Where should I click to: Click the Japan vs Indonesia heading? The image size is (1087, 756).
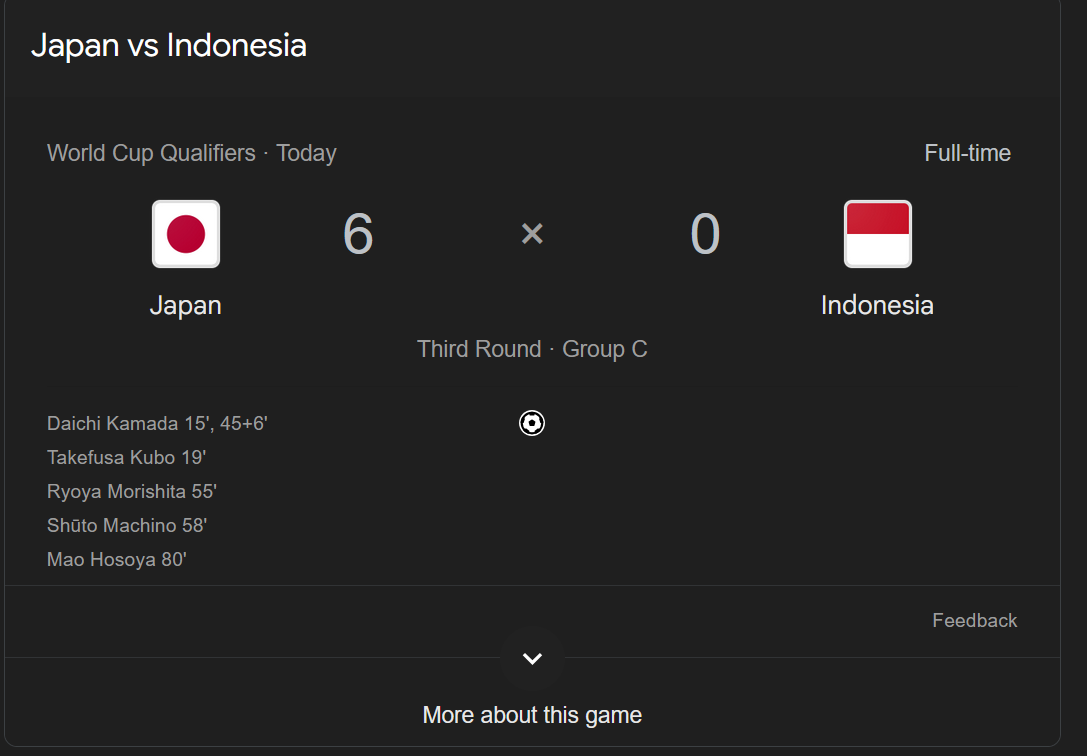[169, 46]
